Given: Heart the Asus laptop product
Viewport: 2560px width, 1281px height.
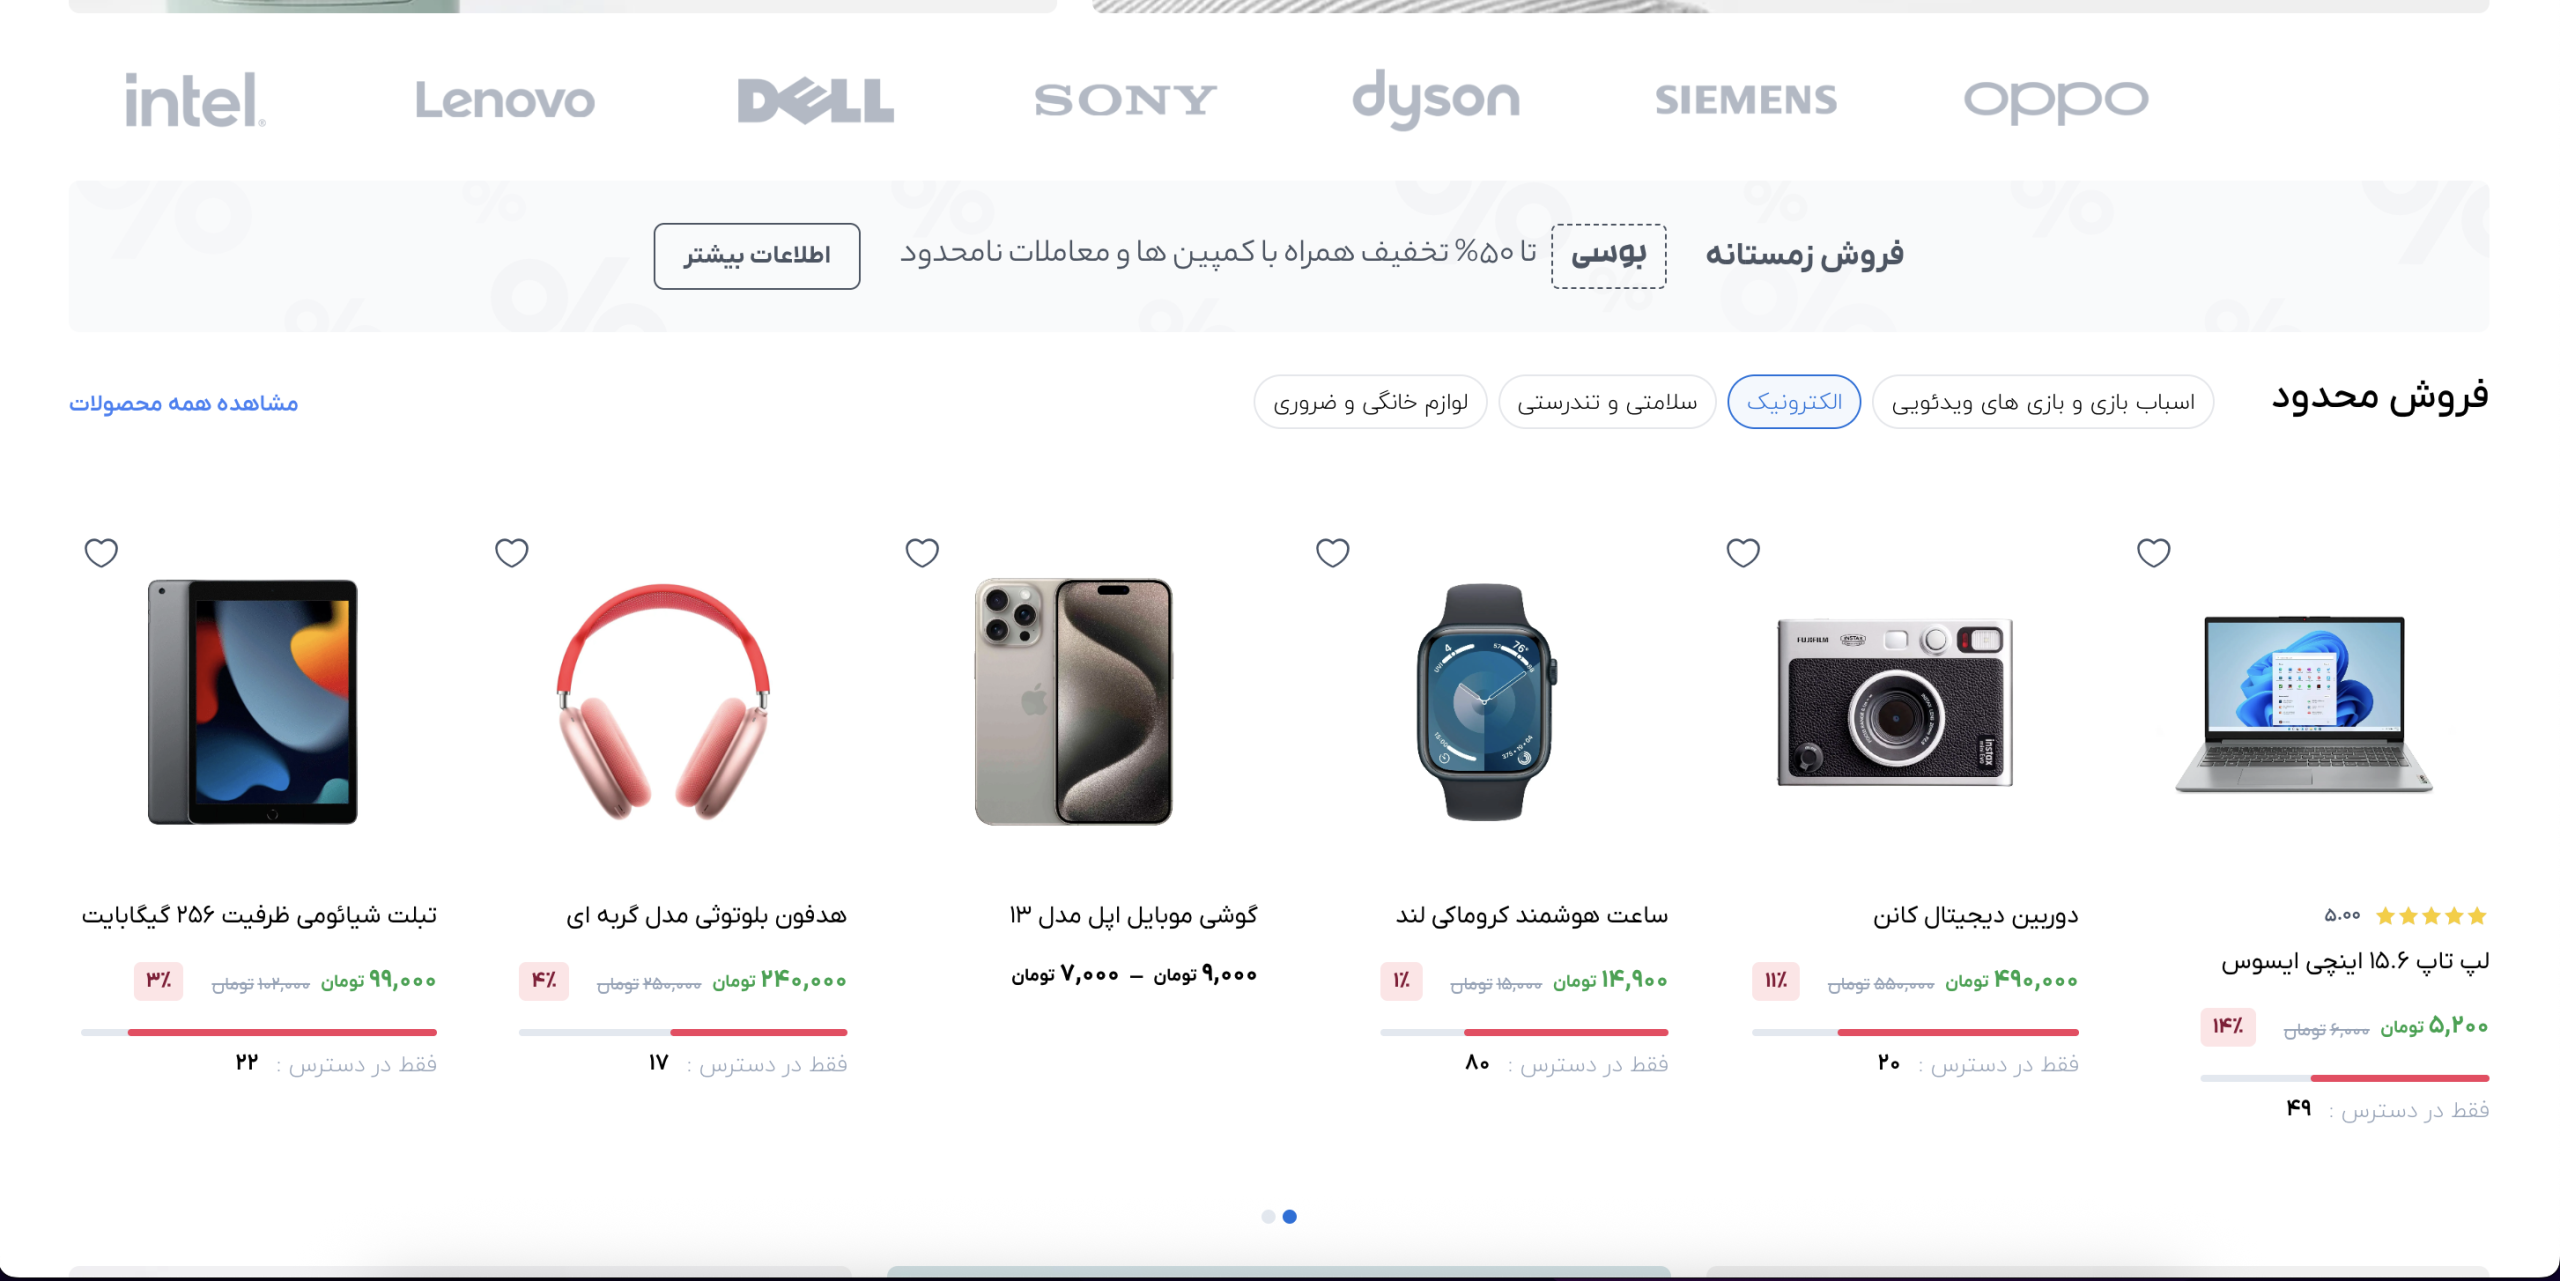Looking at the screenshot, I should click(2154, 552).
